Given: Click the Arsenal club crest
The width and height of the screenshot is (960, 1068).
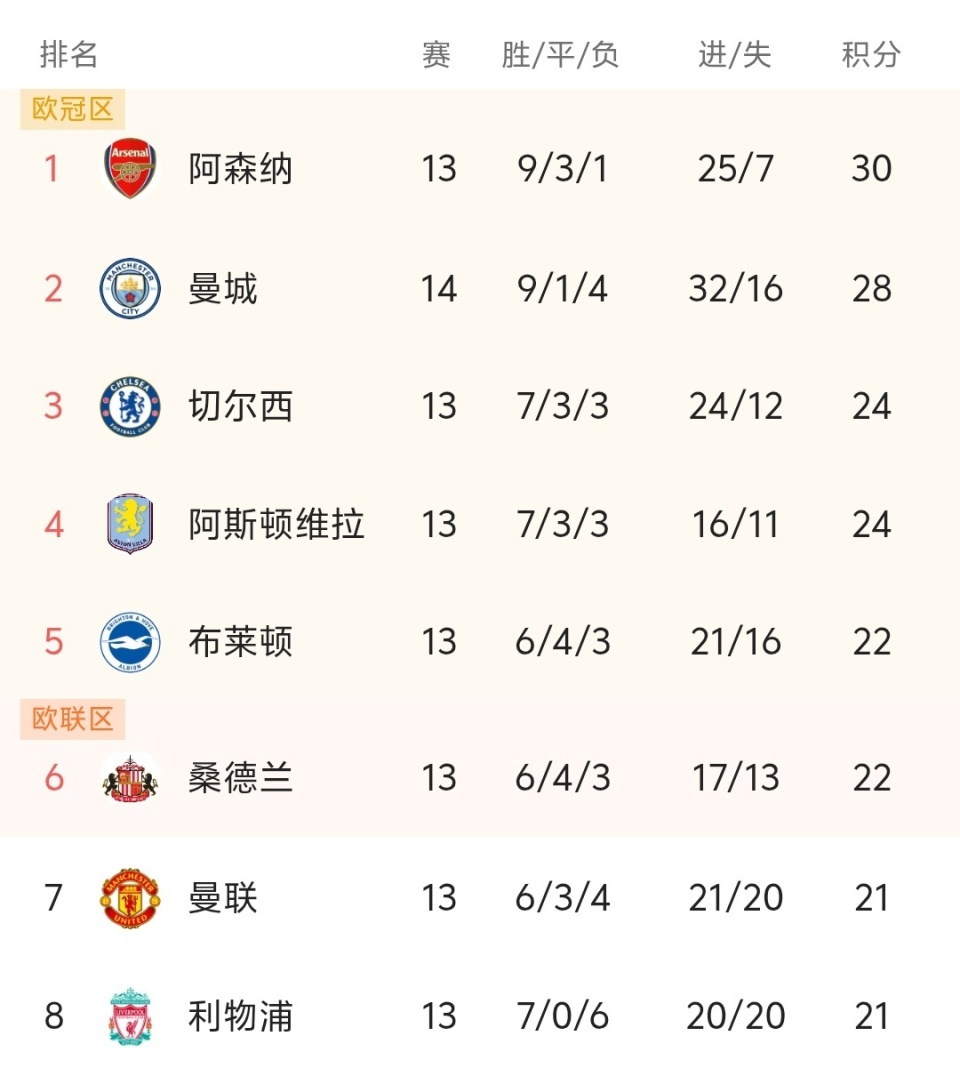Looking at the screenshot, I should 130,169.
